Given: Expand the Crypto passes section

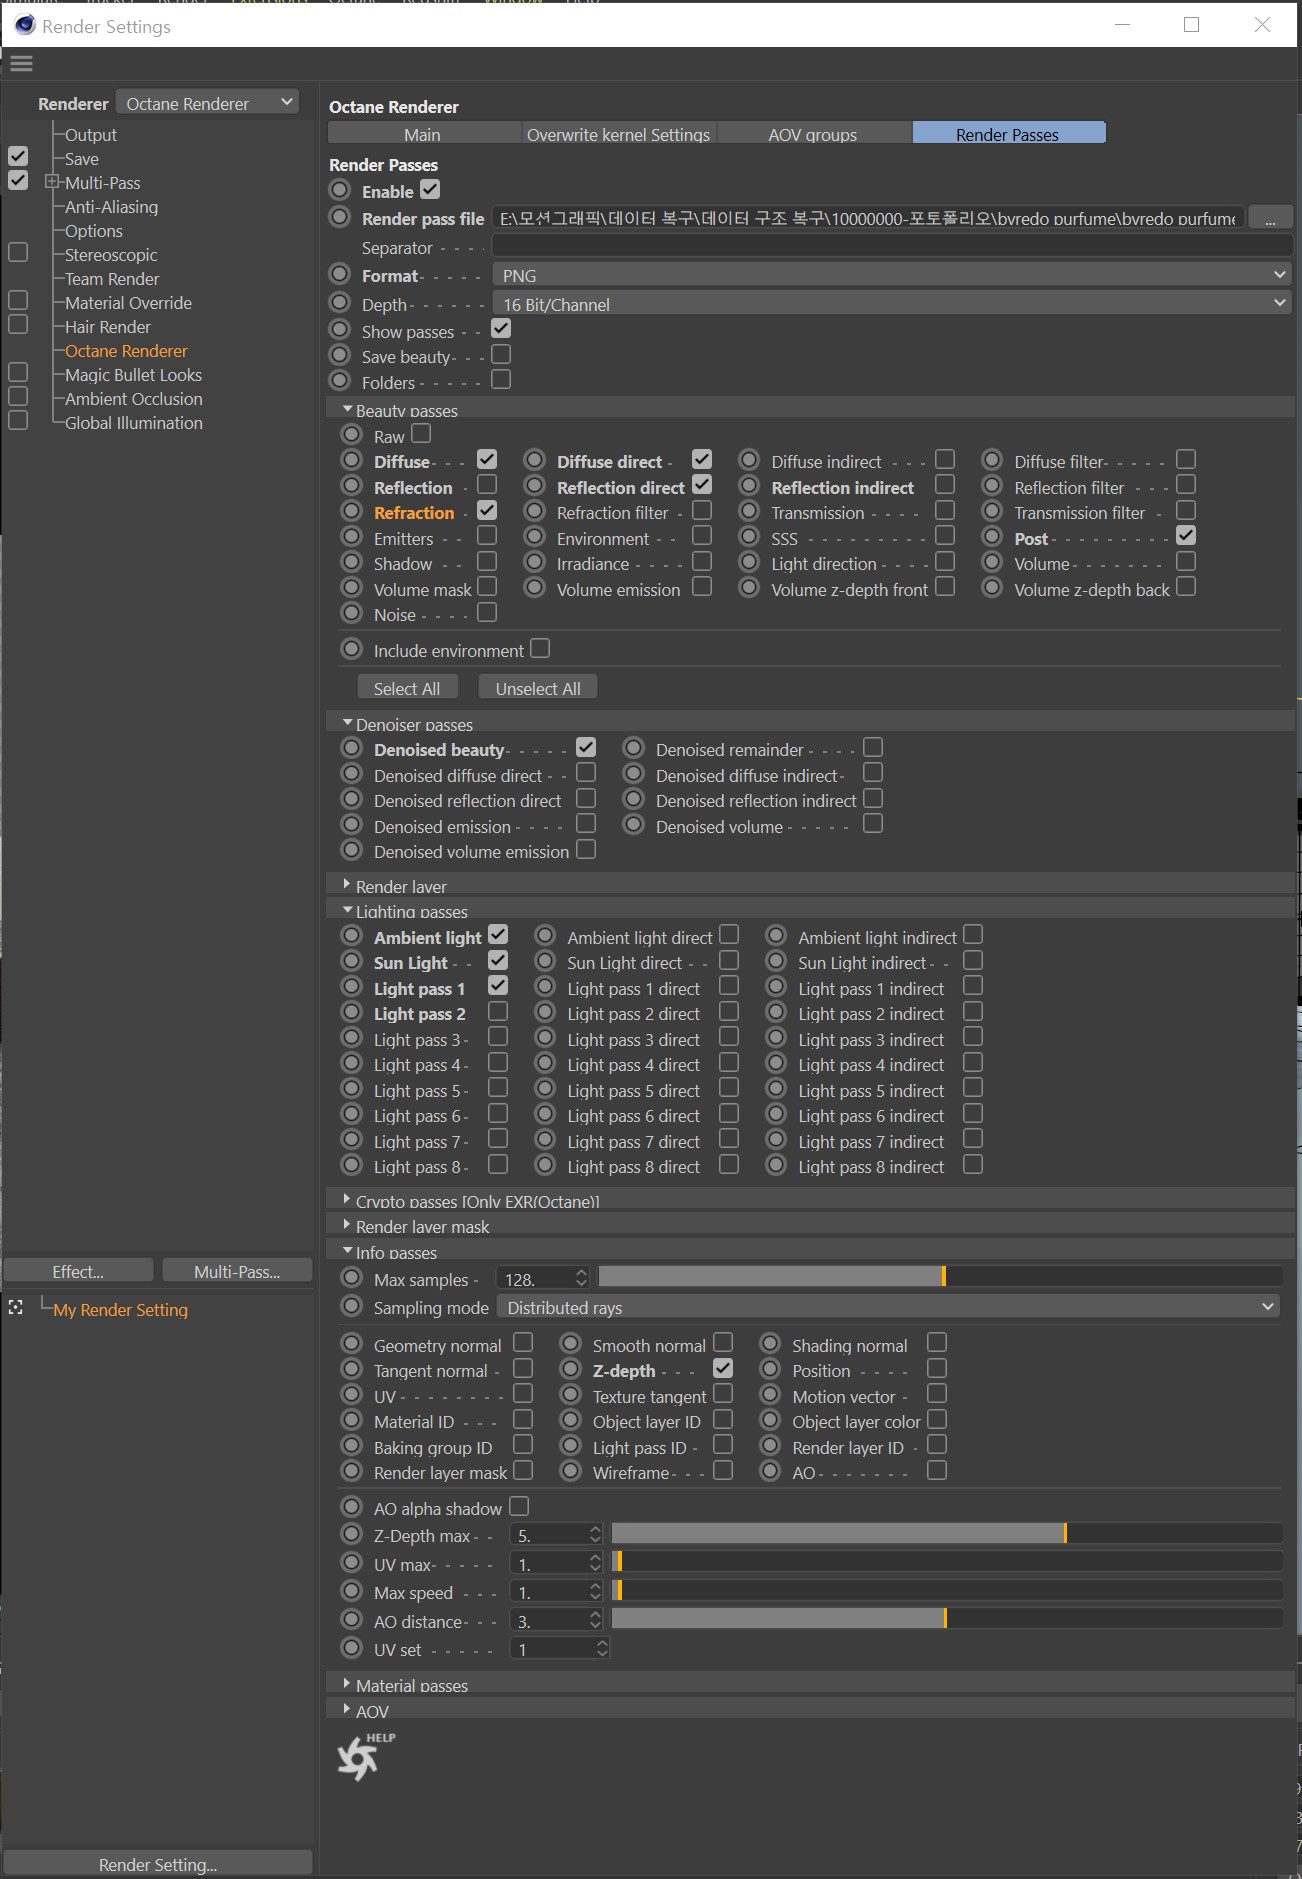Looking at the screenshot, I should [x=347, y=1200].
